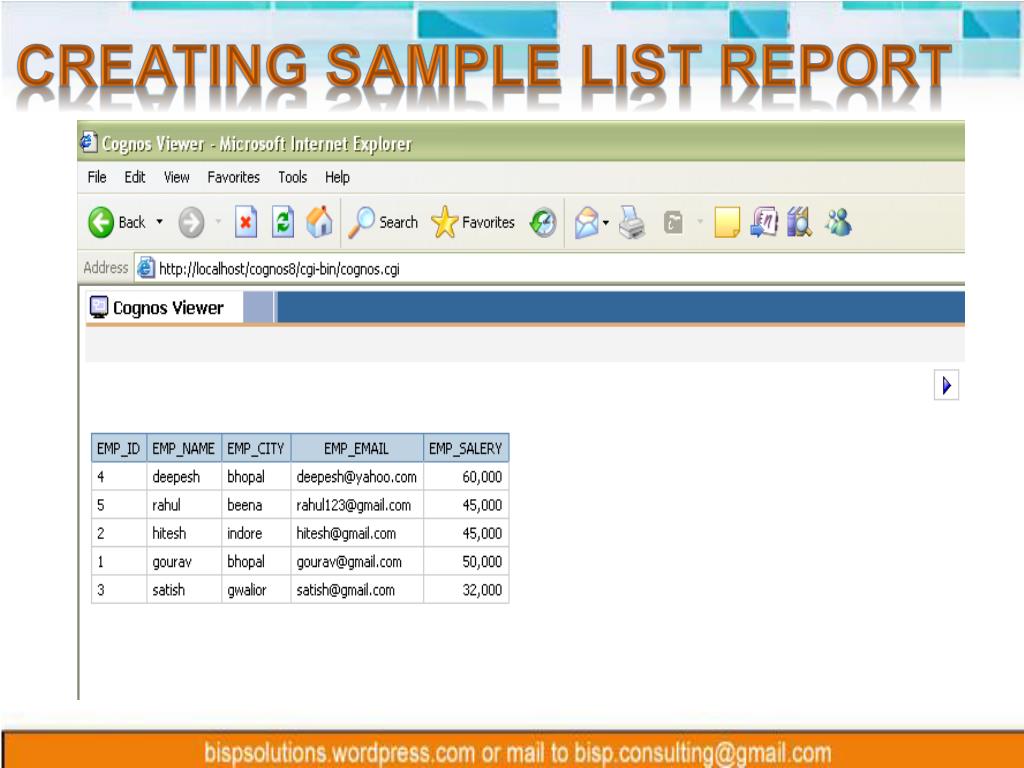
Task: Open the reference books toolbar icon
Action: click(799, 222)
